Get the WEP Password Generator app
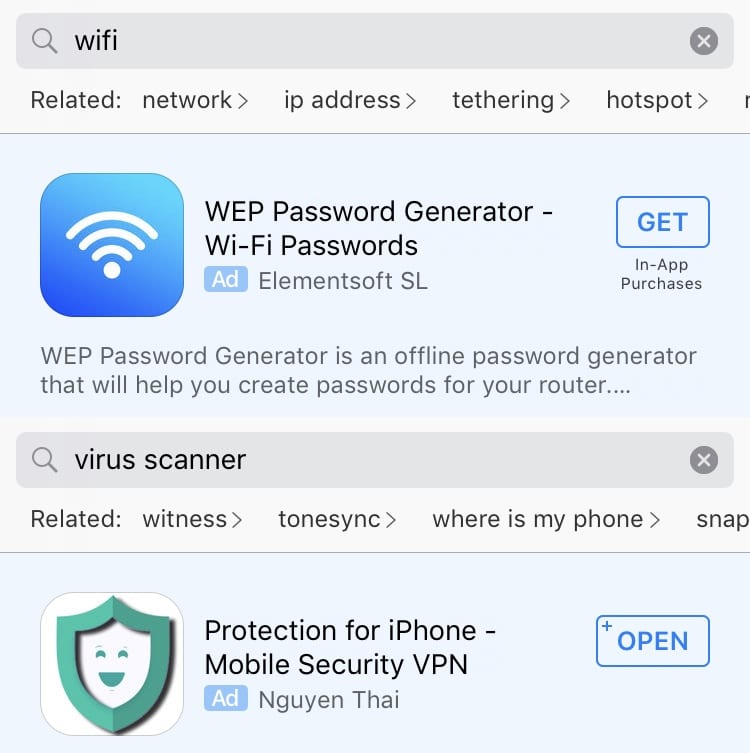 [663, 222]
